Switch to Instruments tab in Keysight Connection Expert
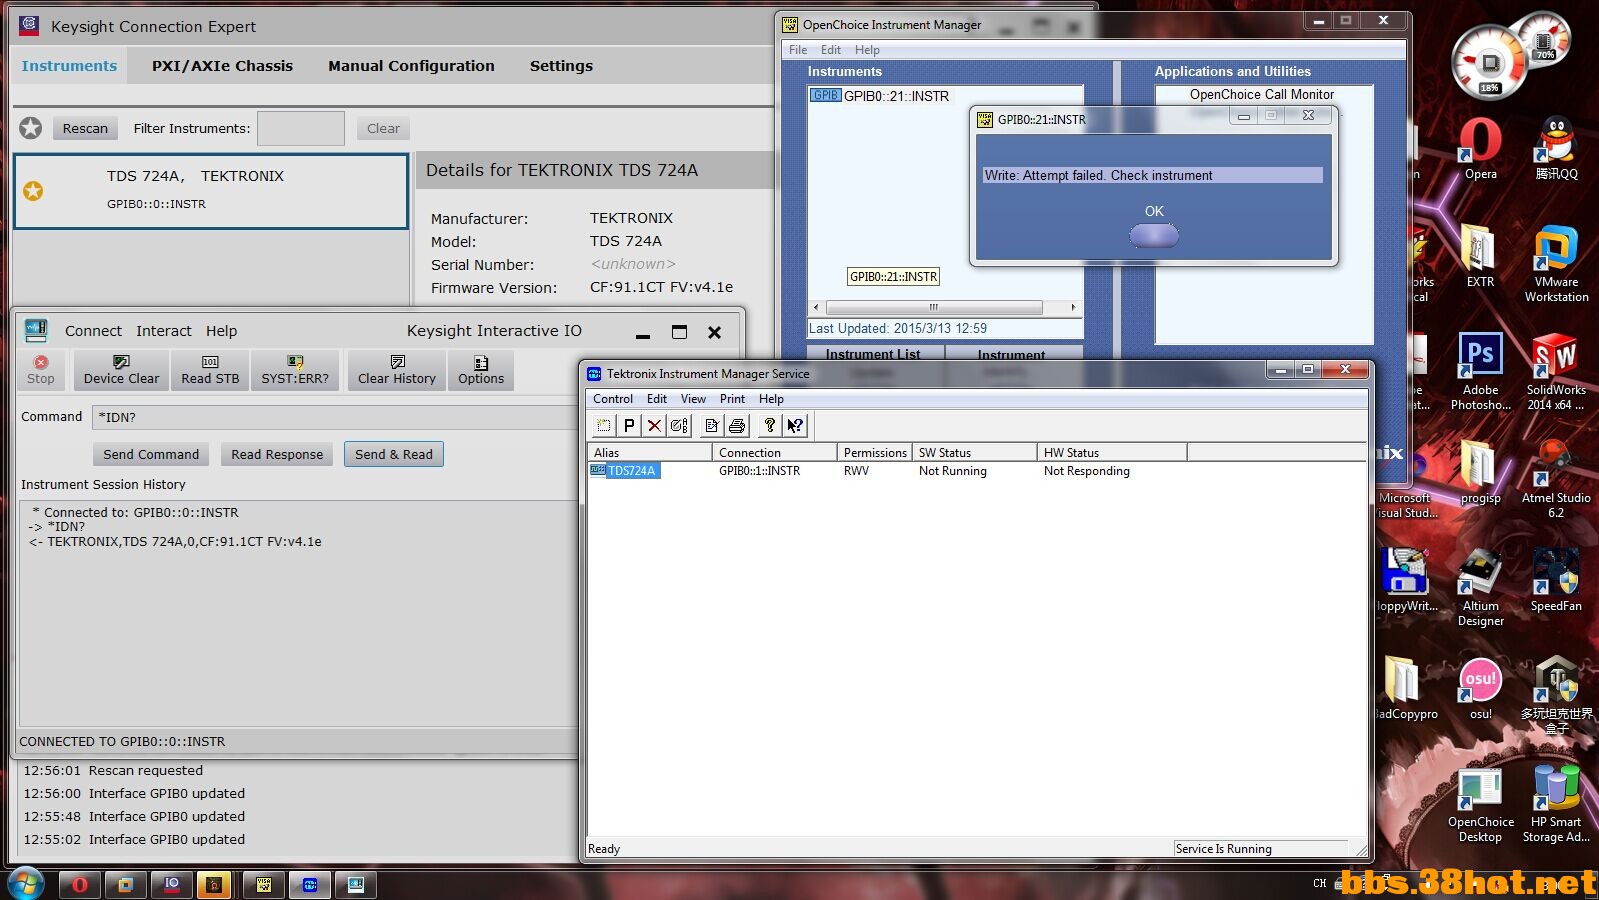Image resolution: width=1599 pixels, height=900 pixels. (69, 66)
